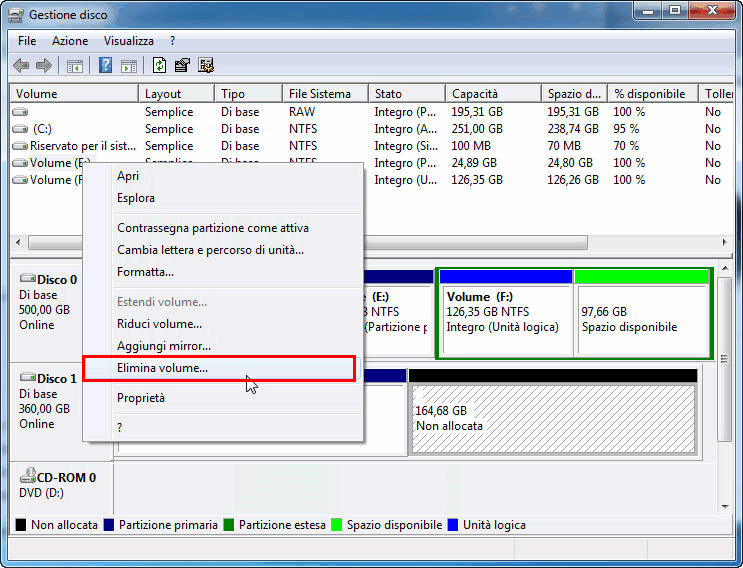This screenshot has height=568, width=743.
Task: Click green Partizione estesa legend swatch
Action: (x=229, y=525)
